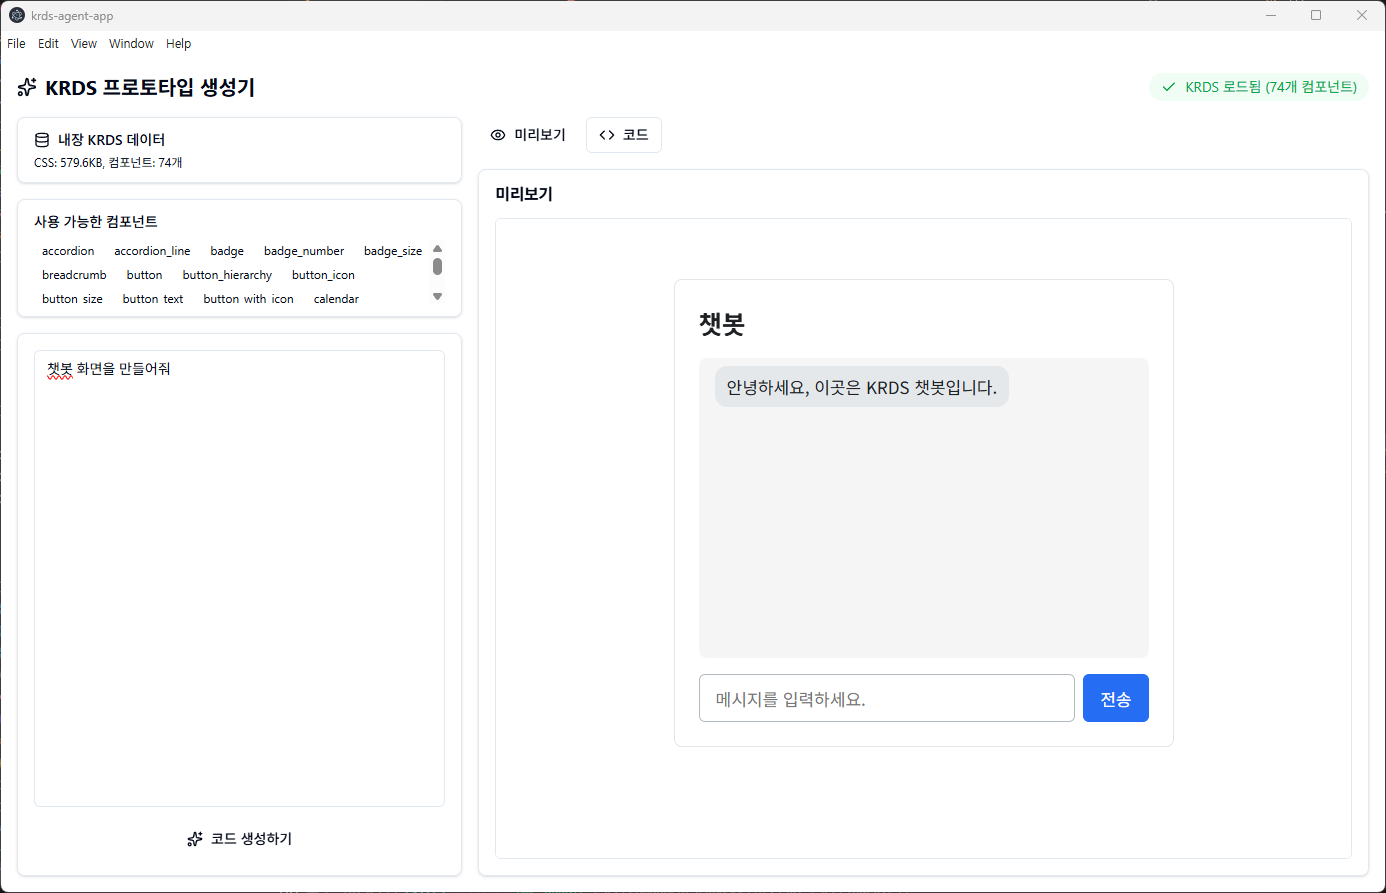
Task: Click the krds-agent-app title bar icon
Action: pos(17,16)
